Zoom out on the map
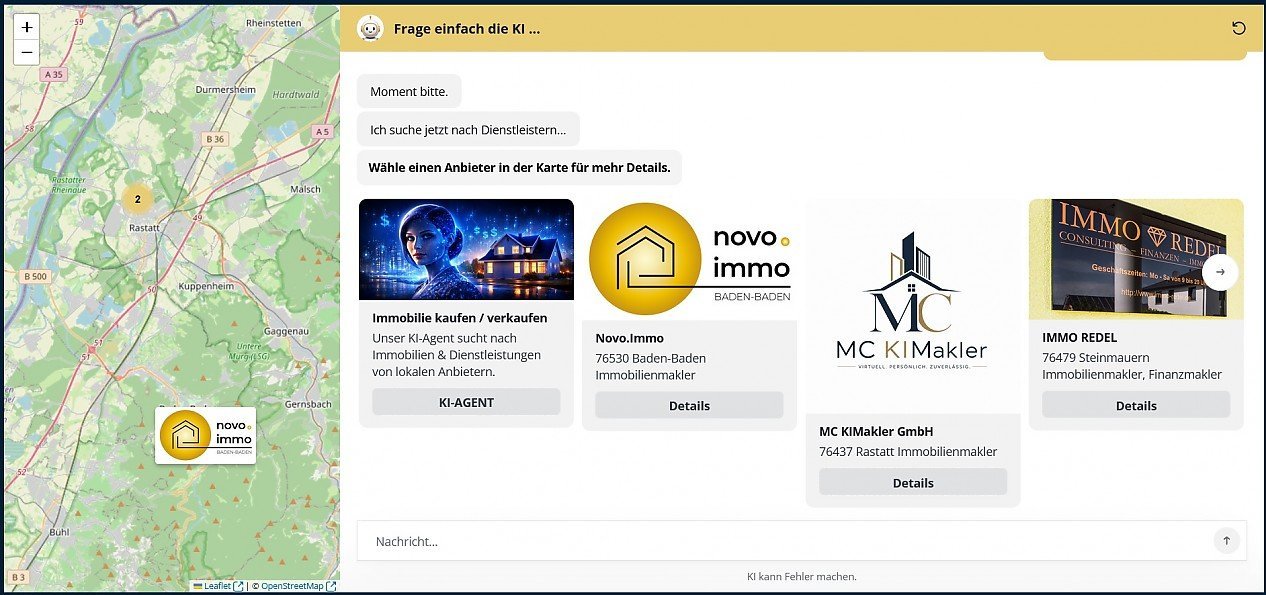The width and height of the screenshot is (1266, 595). [27, 53]
